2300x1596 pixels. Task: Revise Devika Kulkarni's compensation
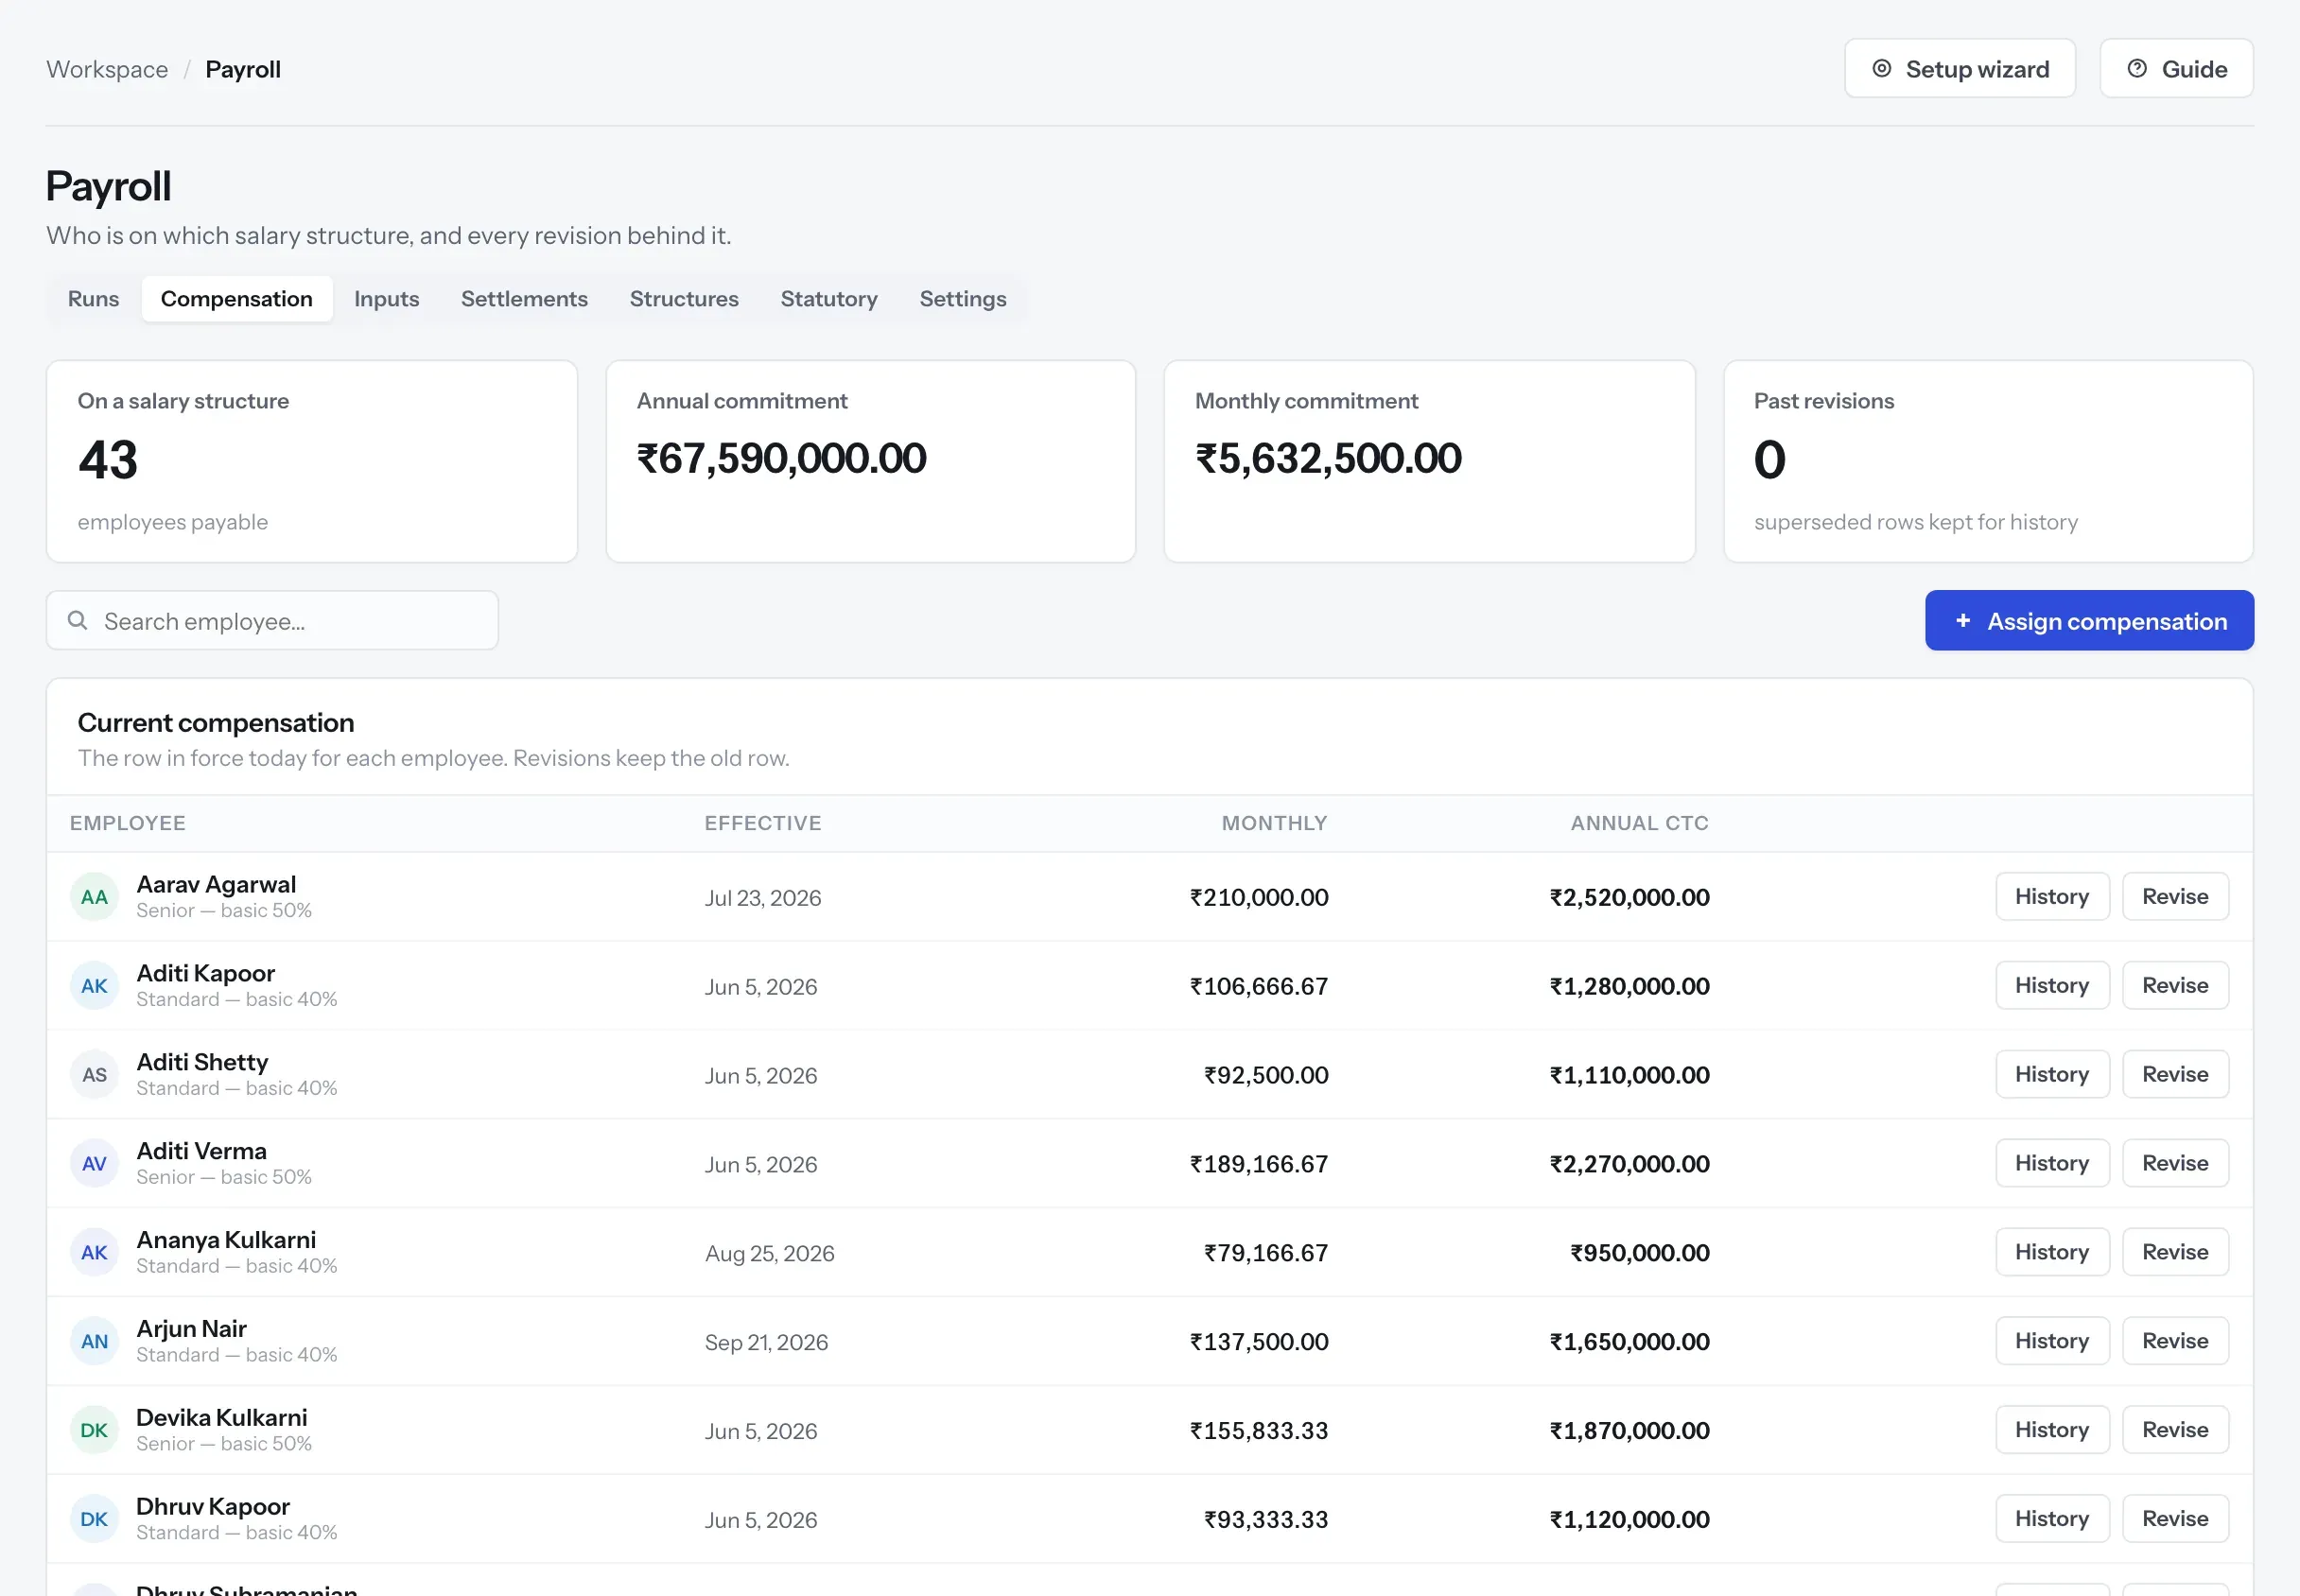tap(2175, 1430)
